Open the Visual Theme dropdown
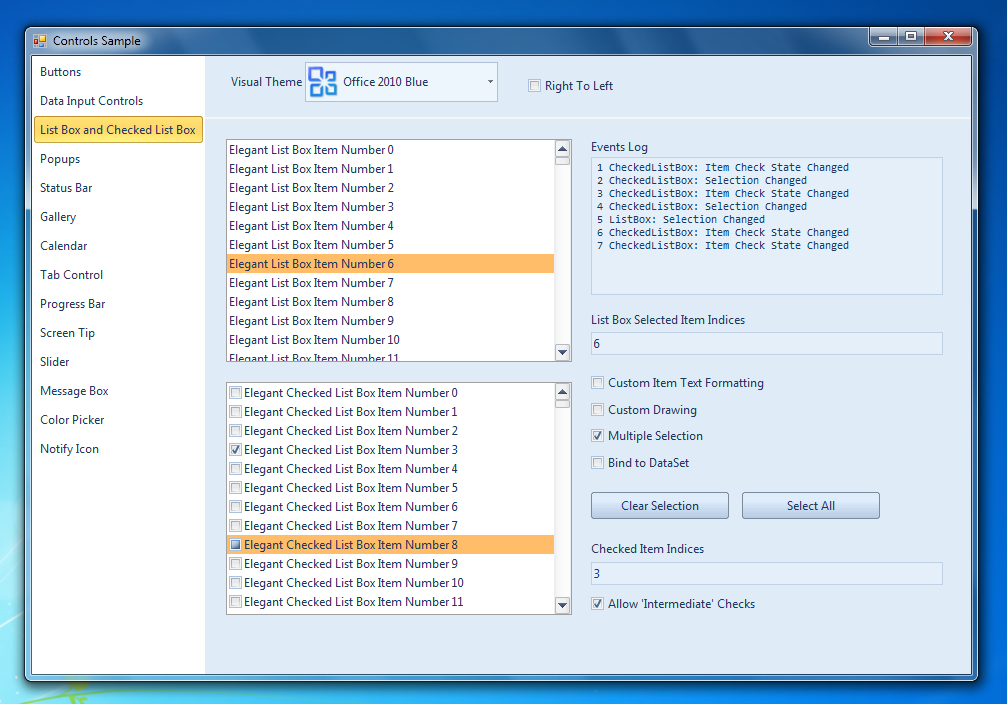 pyautogui.click(x=490, y=82)
